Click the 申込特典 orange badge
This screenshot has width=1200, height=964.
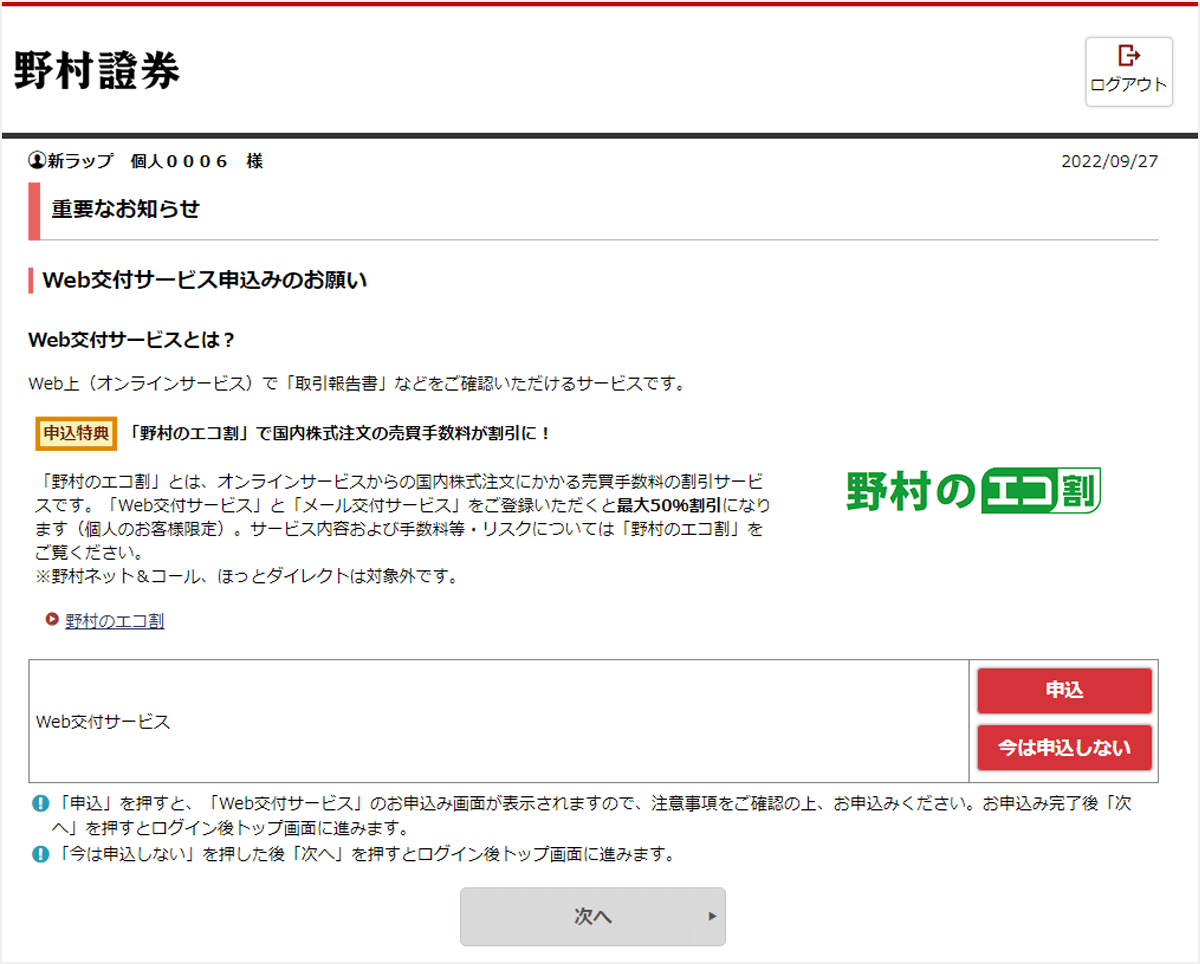coord(77,433)
